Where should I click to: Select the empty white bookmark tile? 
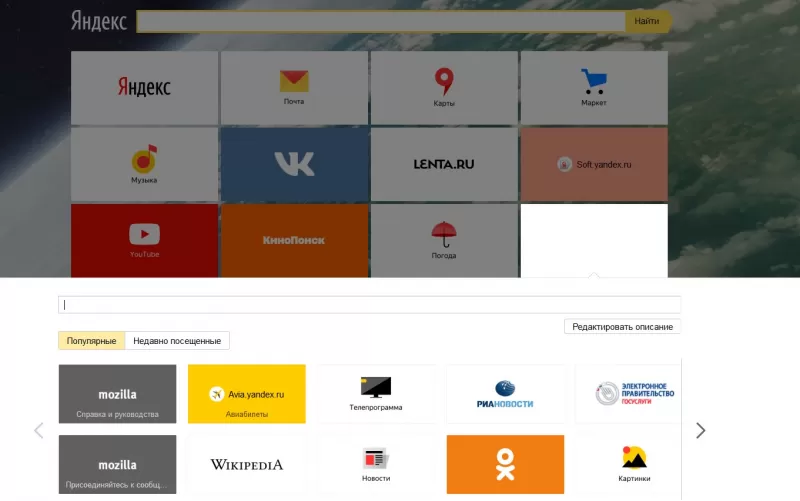594,241
